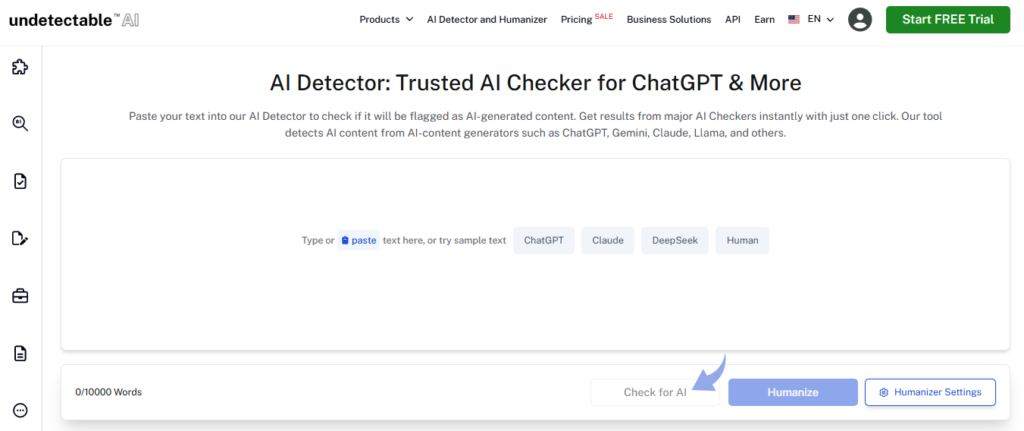1024x431 pixels.
Task: Expand the Products dropdown menu
Action: click(386, 19)
